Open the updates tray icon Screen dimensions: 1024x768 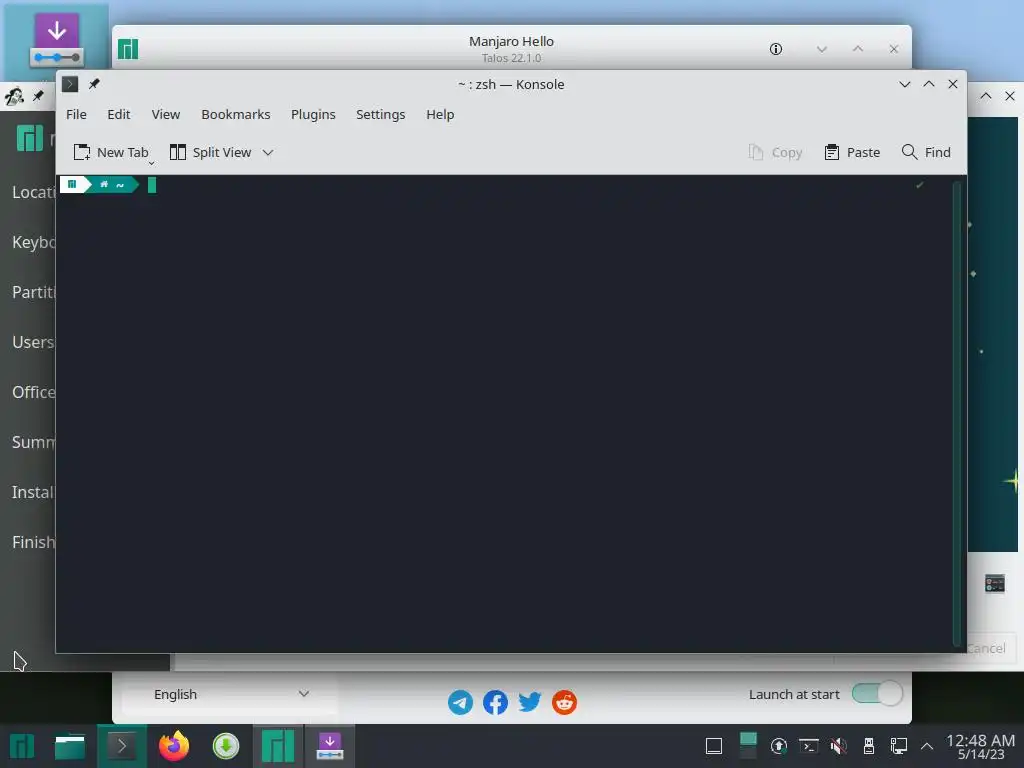click(x=778, y=745)
